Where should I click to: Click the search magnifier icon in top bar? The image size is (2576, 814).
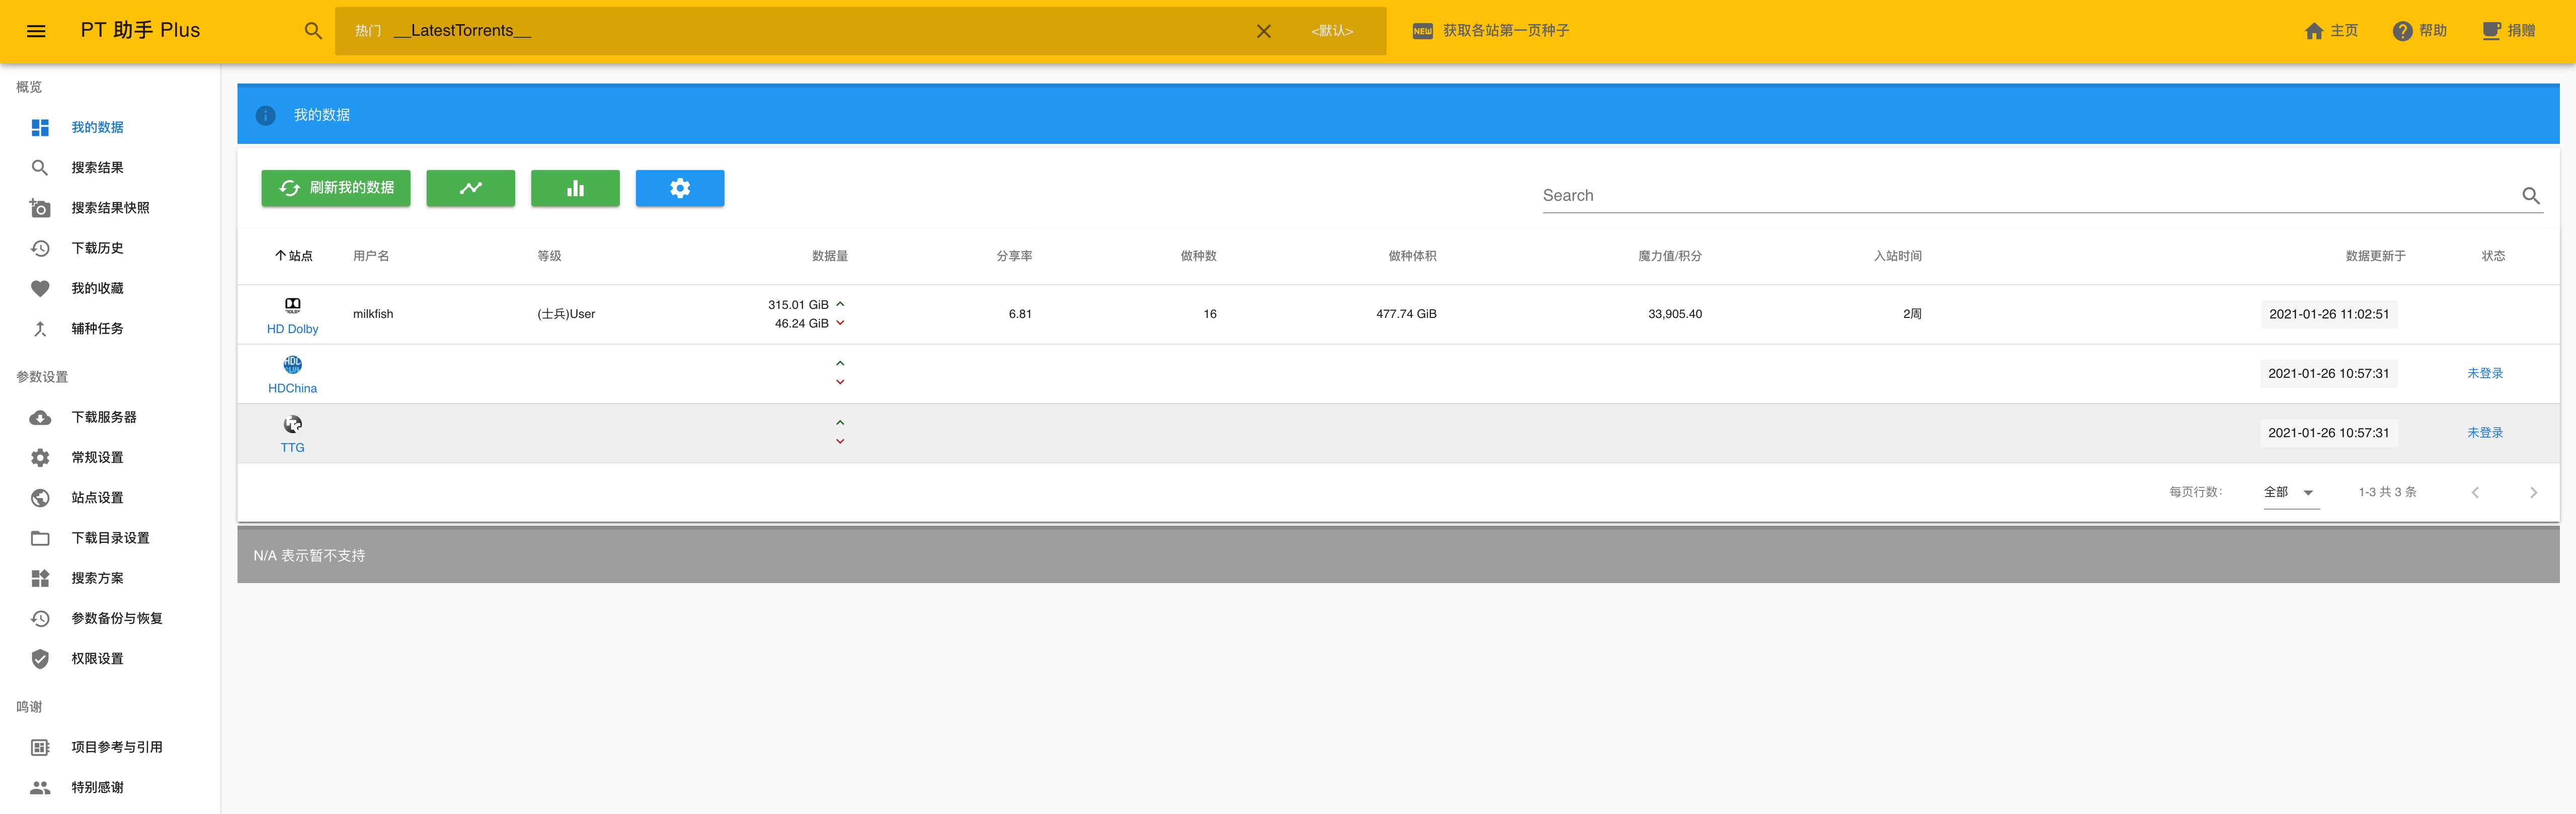click(313, 31)
